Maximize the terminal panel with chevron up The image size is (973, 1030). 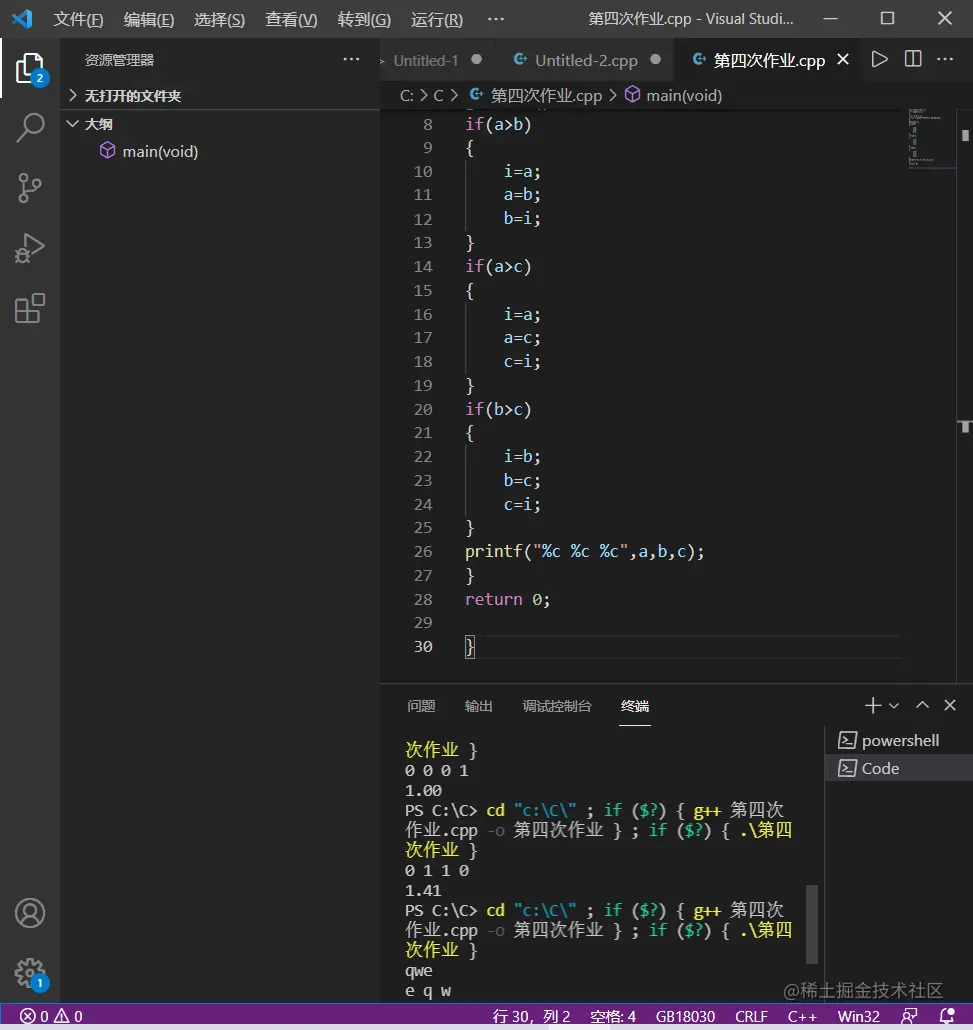click(923, 706)
